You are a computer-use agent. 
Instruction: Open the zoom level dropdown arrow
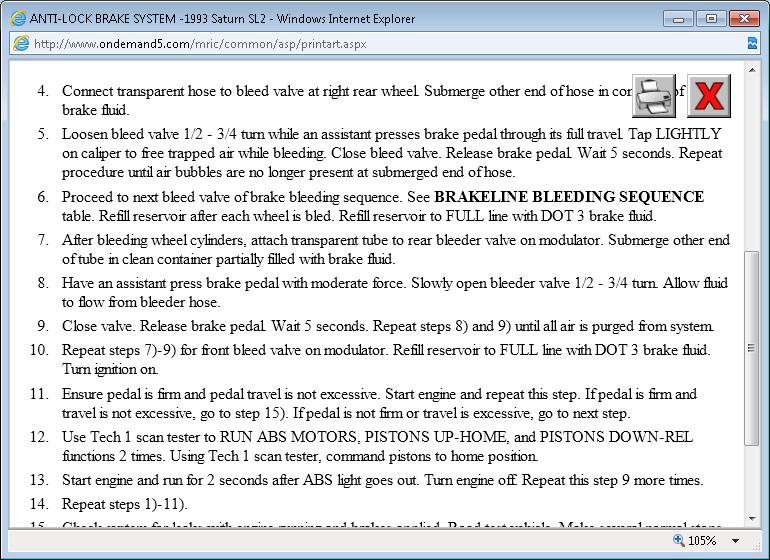(735, 541)
